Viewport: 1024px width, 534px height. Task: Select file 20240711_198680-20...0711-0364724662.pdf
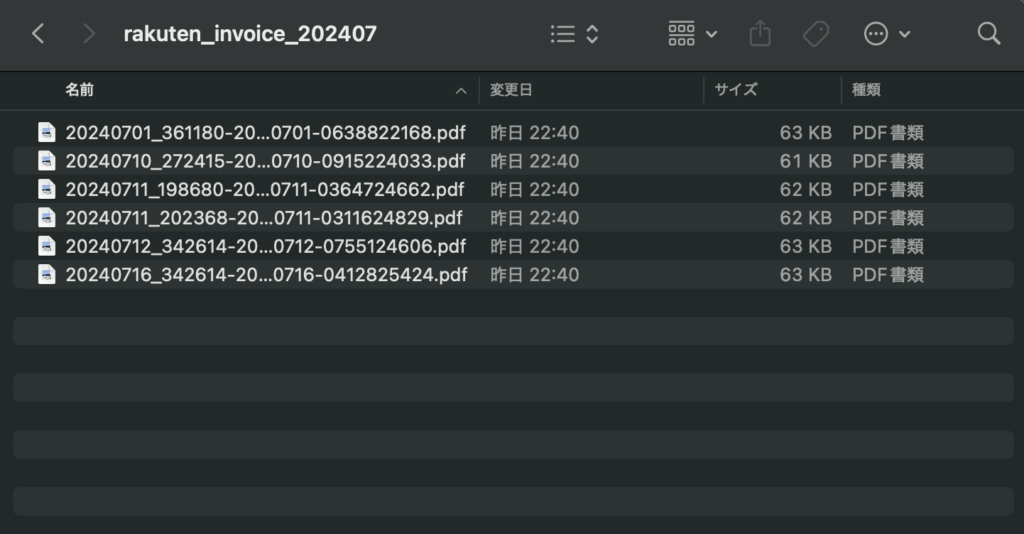coord(264,189)
